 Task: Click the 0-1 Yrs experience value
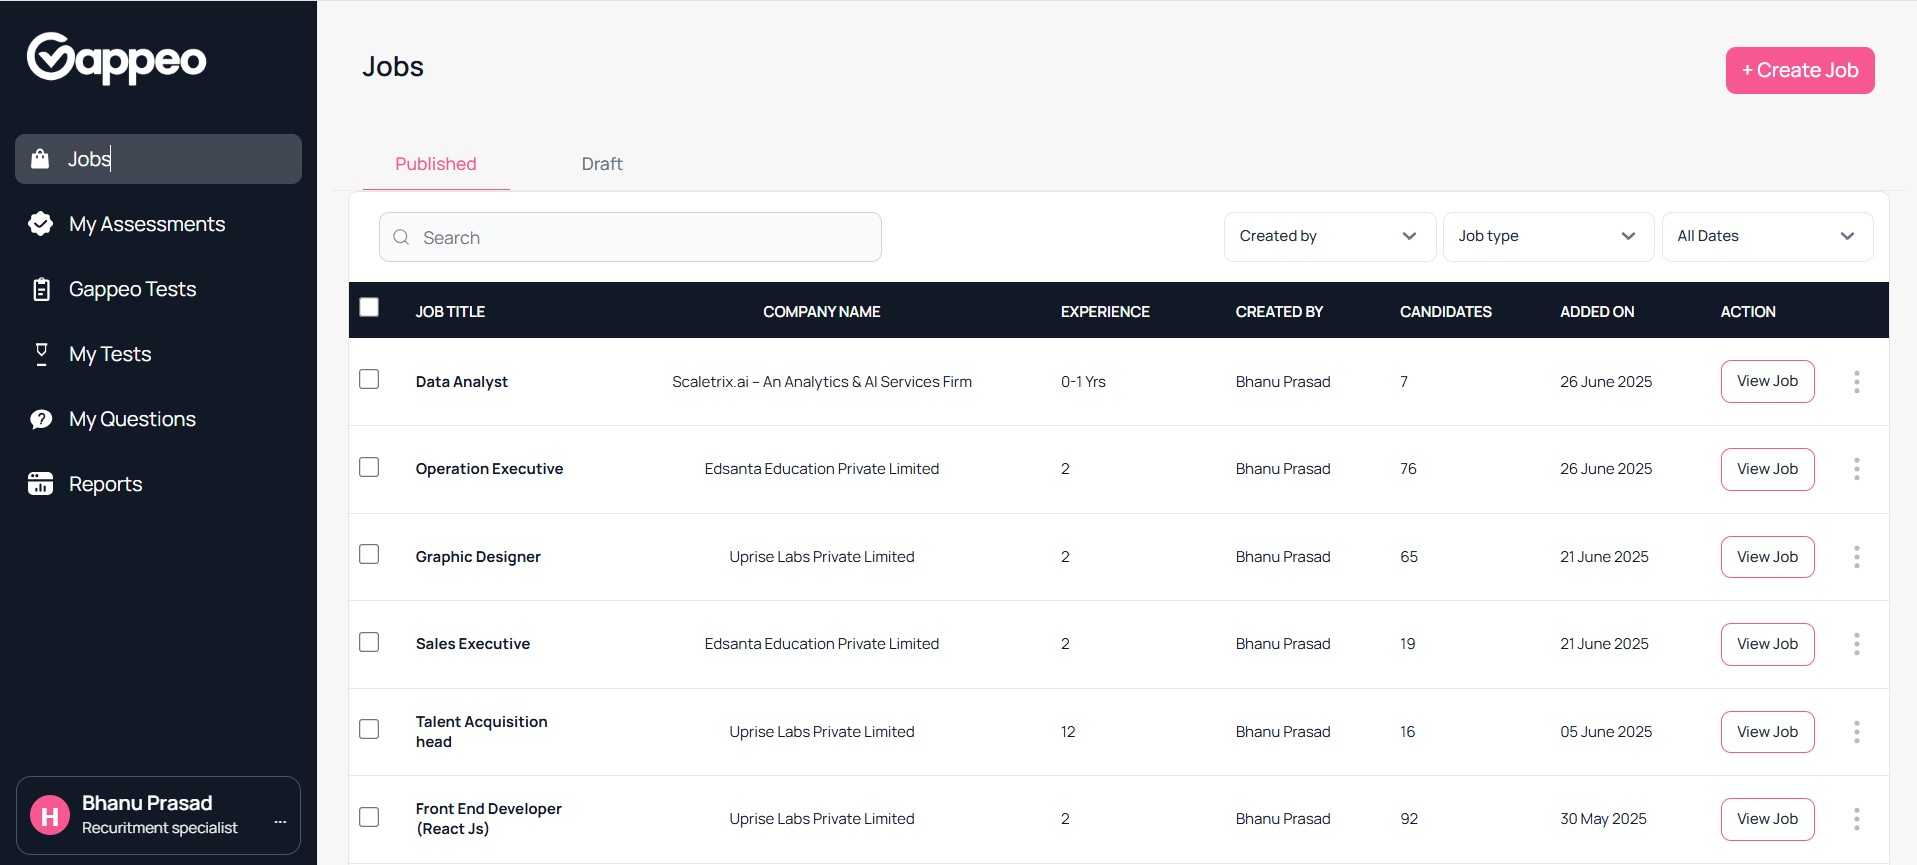[1083, 382]
